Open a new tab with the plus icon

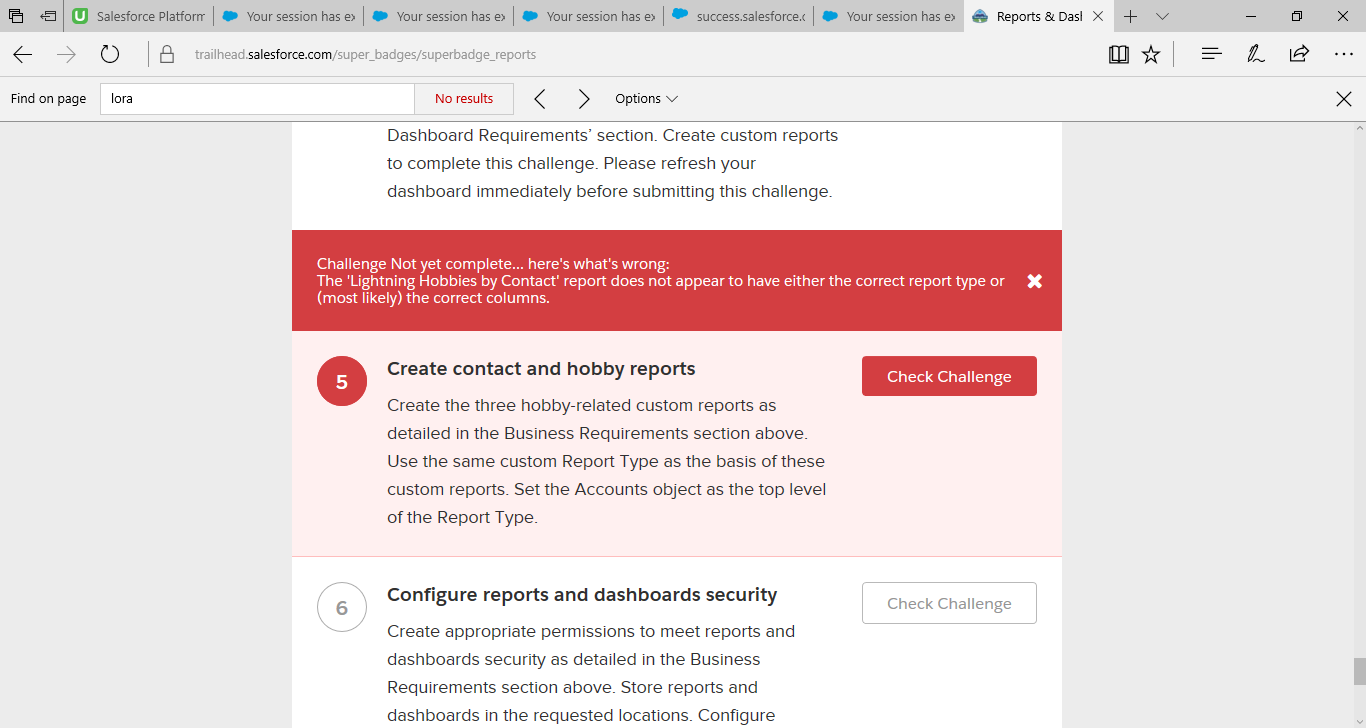[x=1130, y=16]
